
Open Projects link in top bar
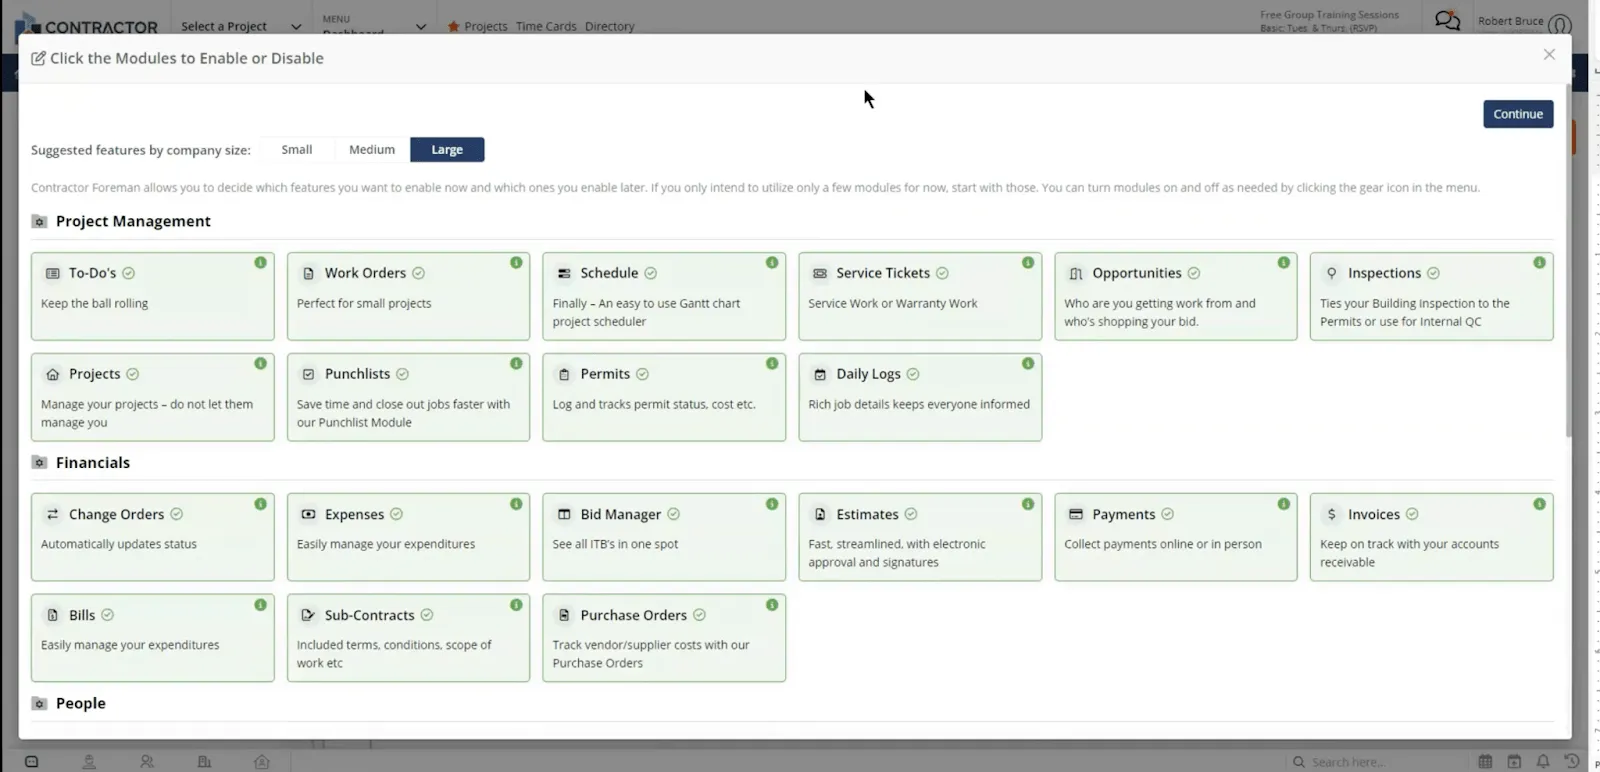[x=477, y=27]
